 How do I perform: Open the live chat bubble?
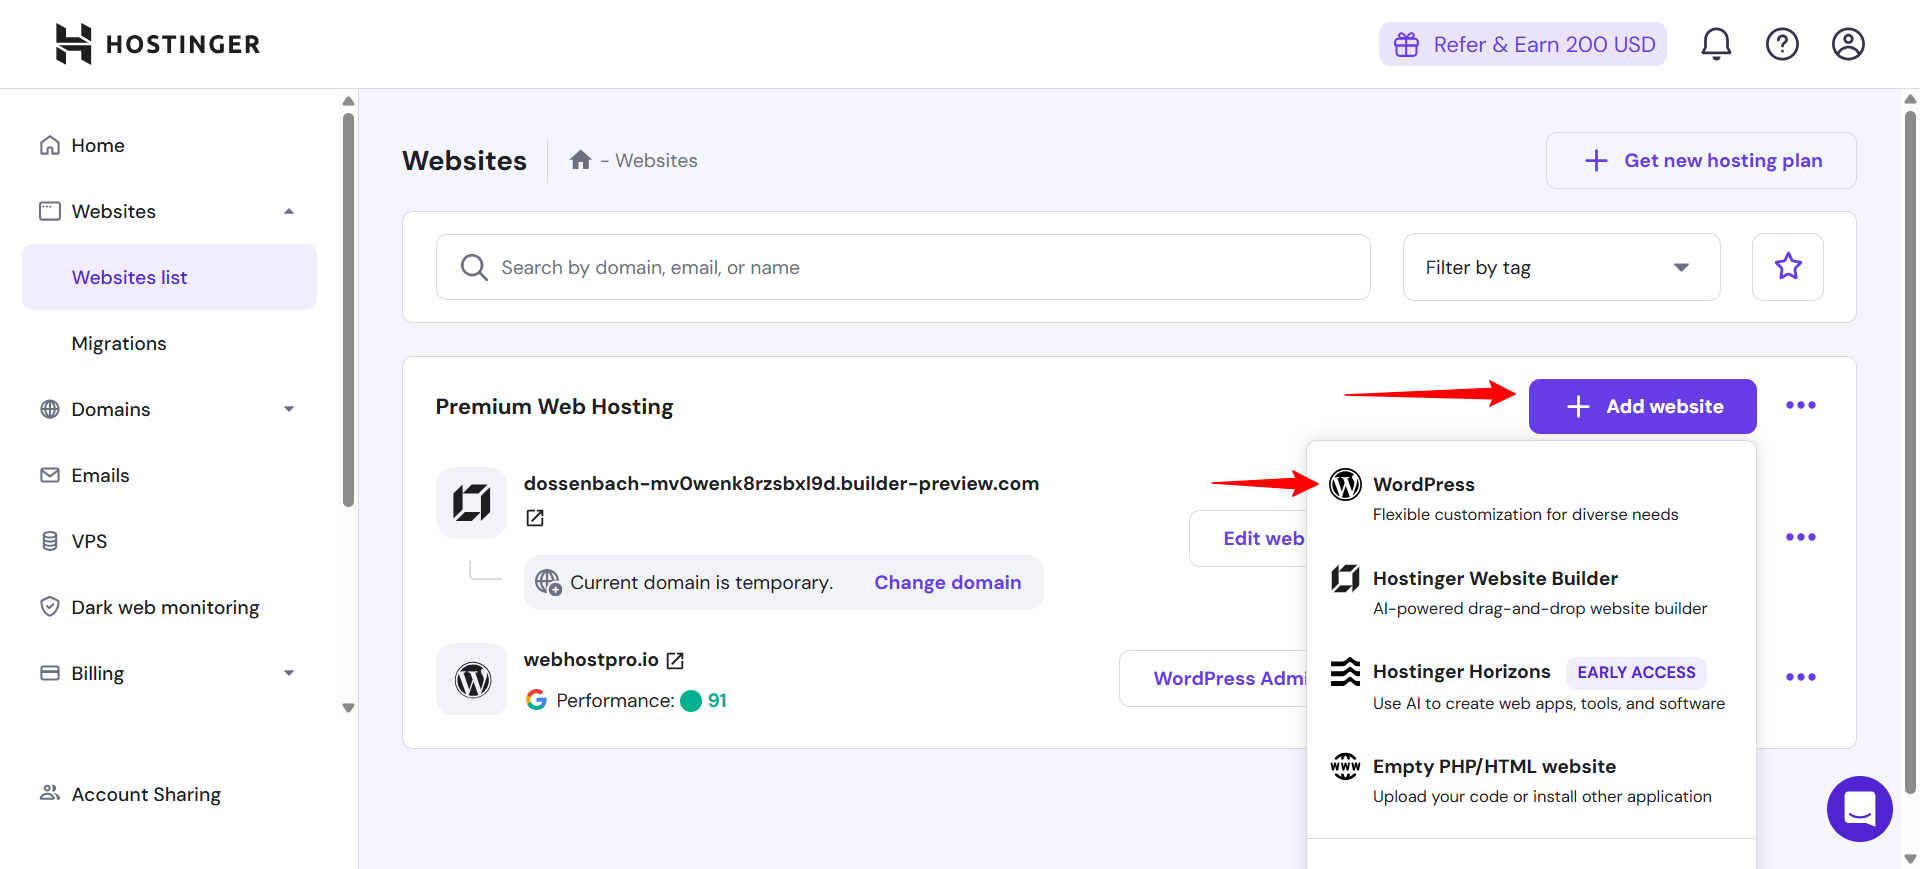coord(1859,809)
